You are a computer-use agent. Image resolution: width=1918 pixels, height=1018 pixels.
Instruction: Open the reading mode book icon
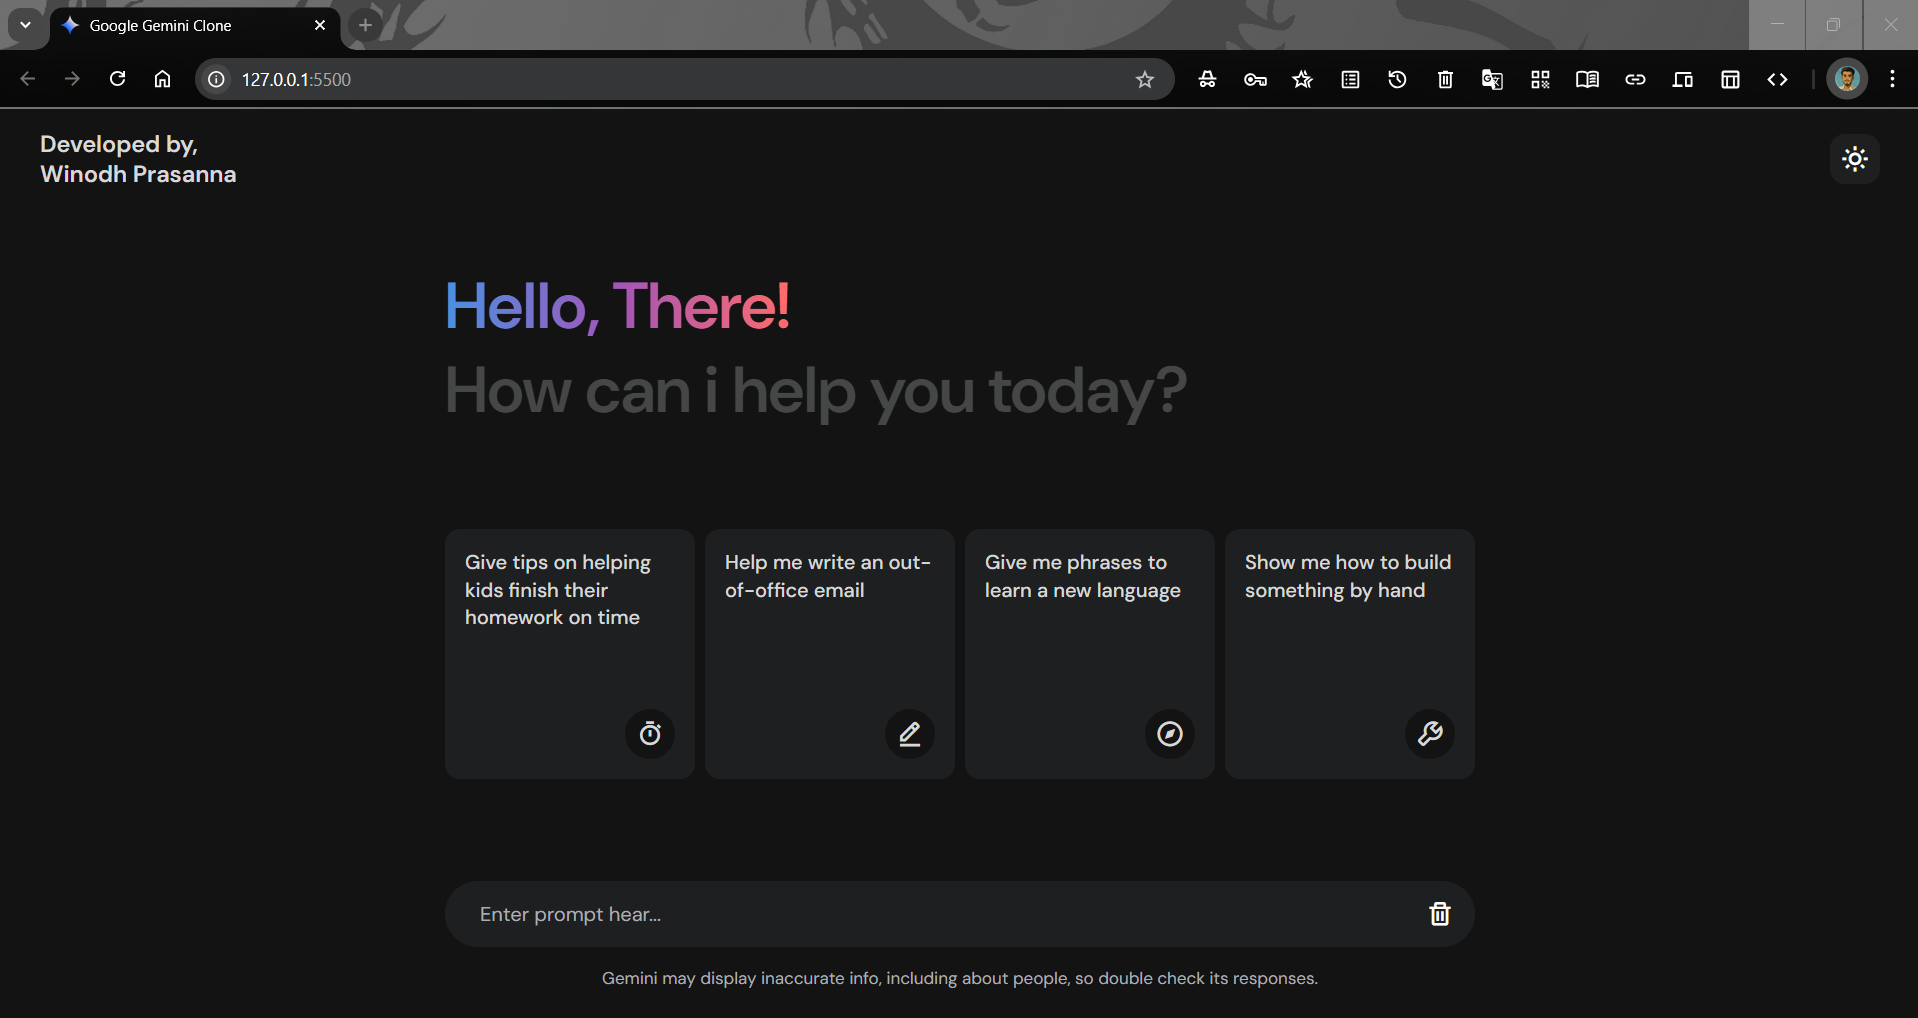click(x=1587, y=79)
